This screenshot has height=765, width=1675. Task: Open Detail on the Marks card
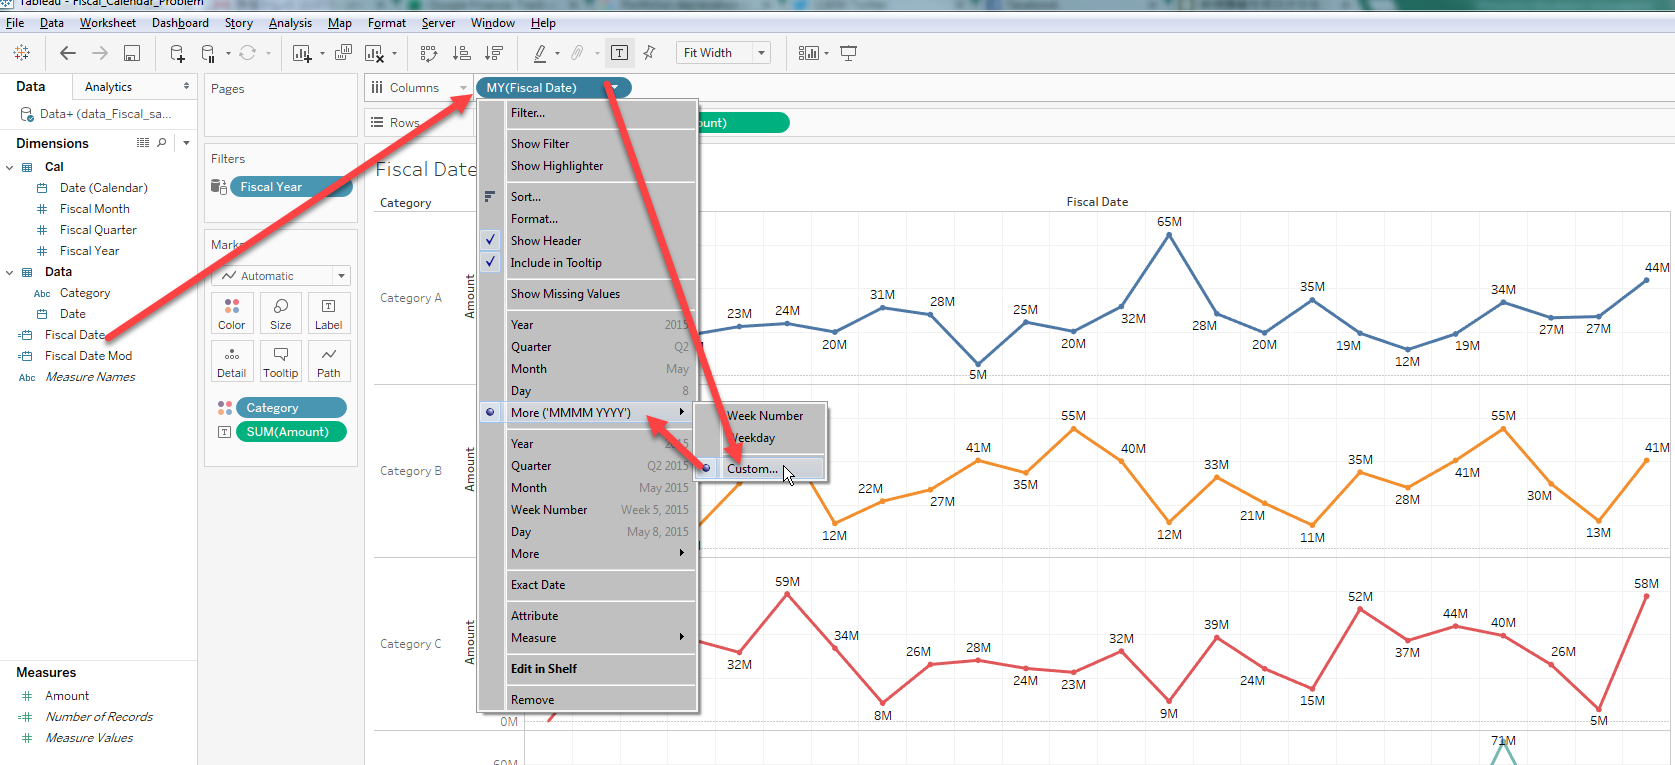[x=231, y=362]
